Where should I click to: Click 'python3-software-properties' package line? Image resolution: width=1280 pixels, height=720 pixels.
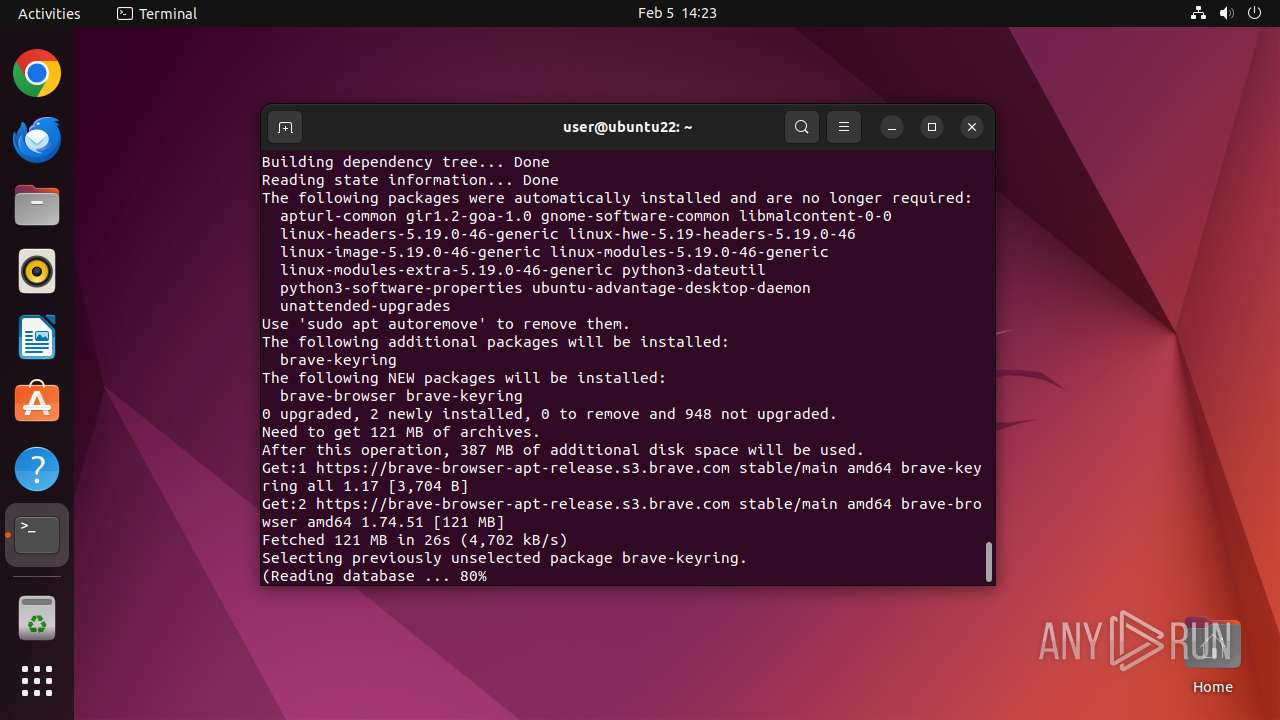pyautogui.click(x=545, y=288)
